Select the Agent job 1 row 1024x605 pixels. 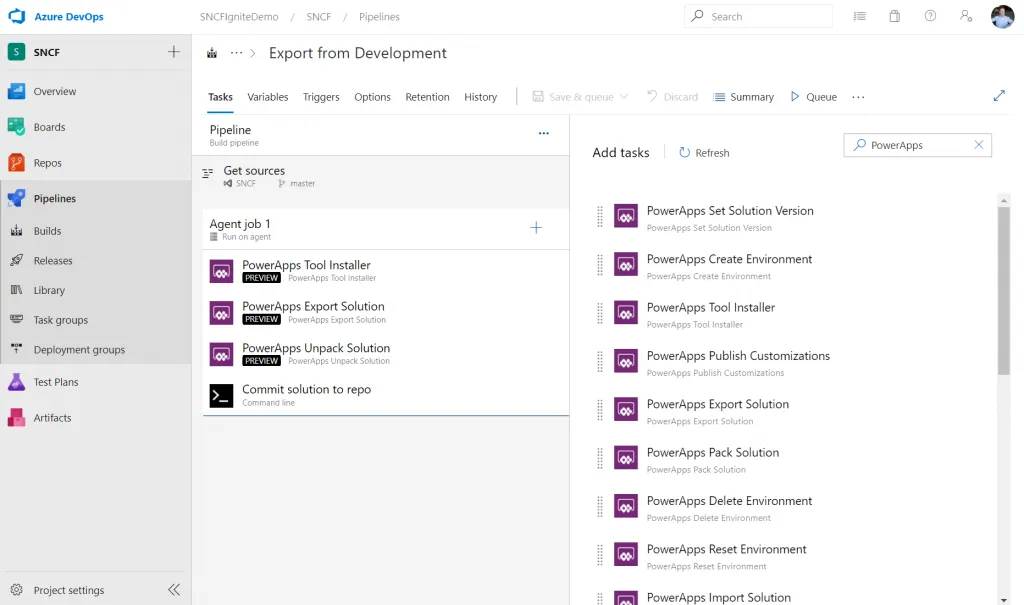[x=385, y=229]
